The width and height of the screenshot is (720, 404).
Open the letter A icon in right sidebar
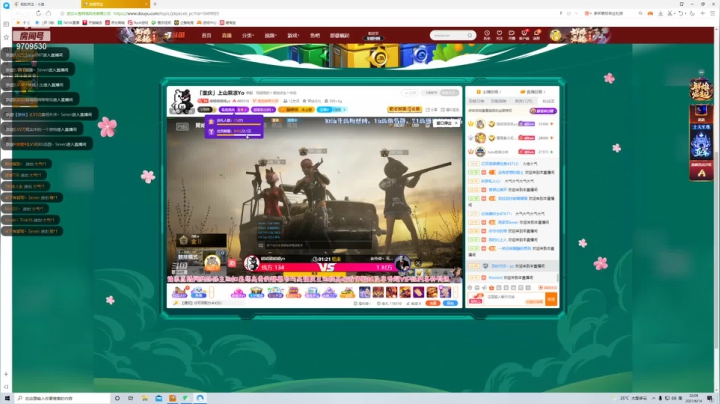click(701, 173)
